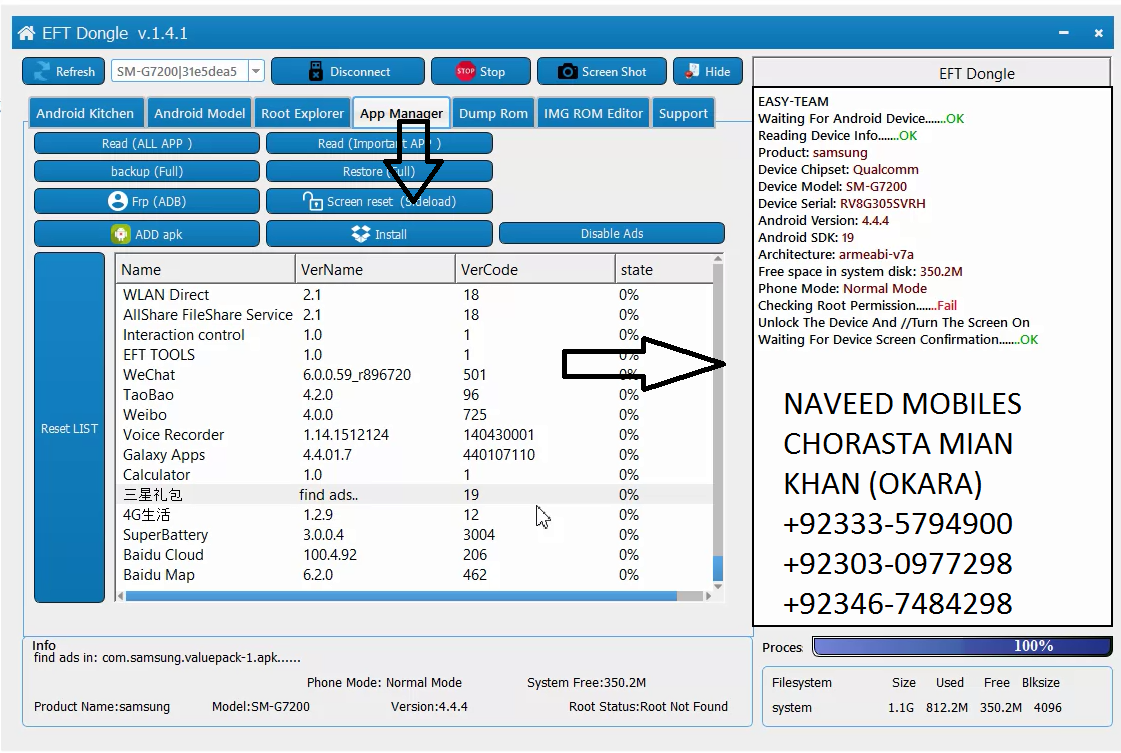Select the 三星礼包 row

414,495
